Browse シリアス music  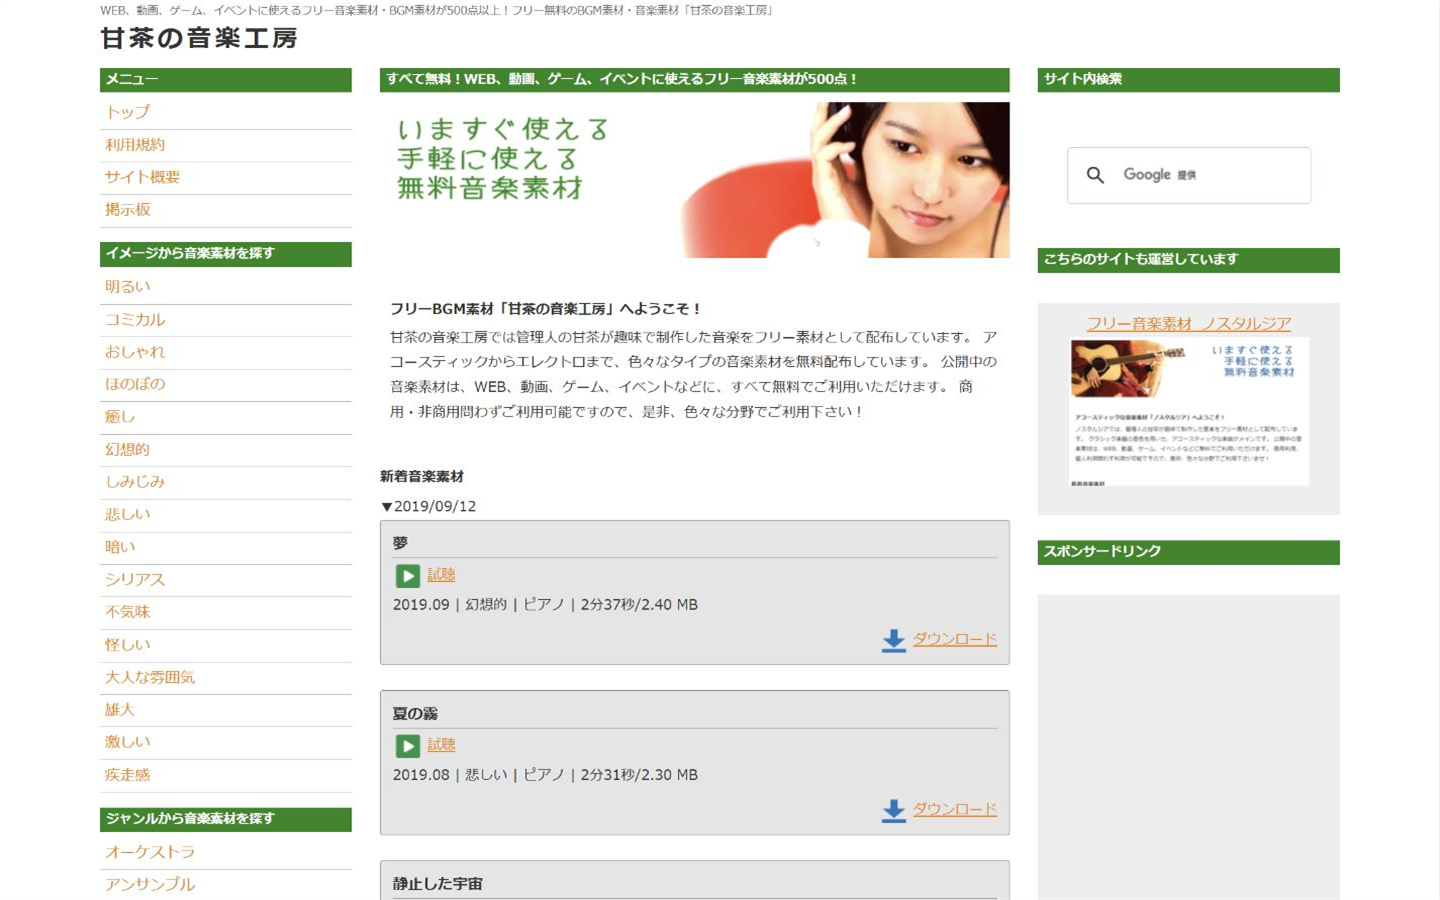(135, 580)
